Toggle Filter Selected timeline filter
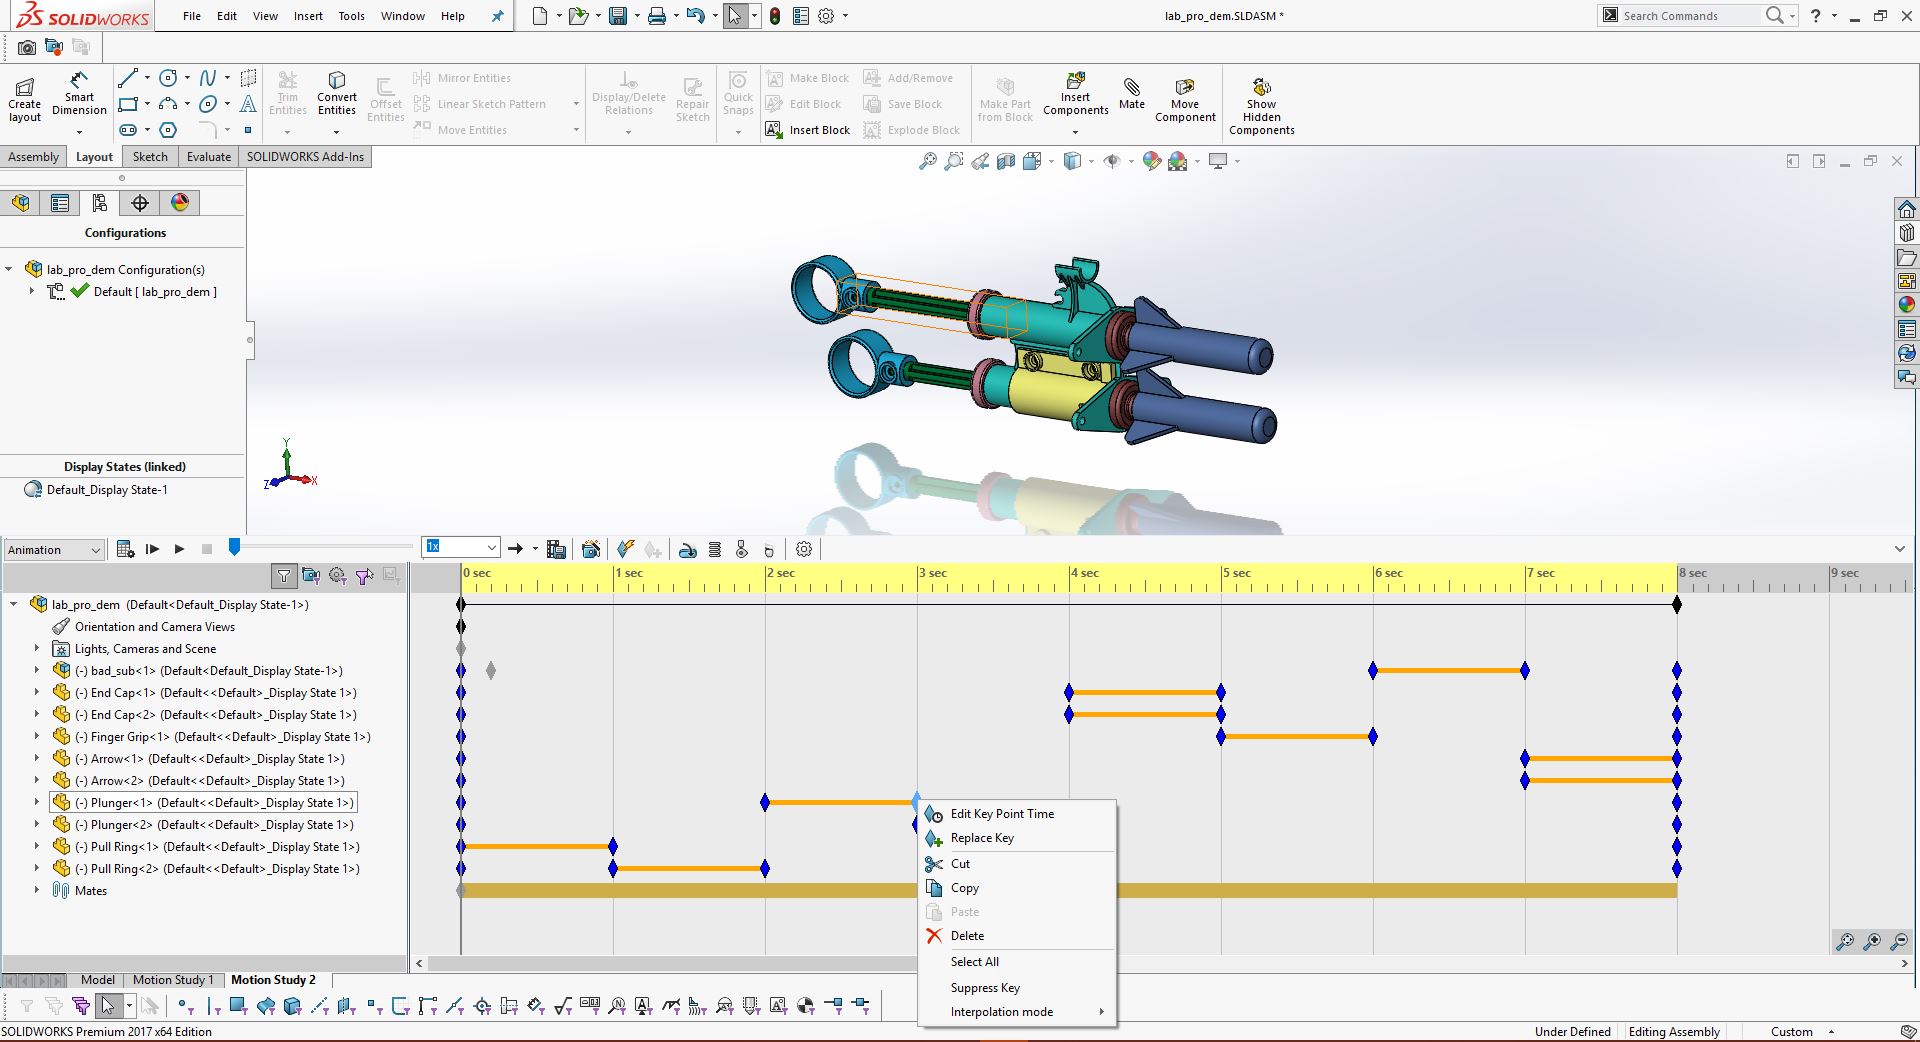 (365, 575)
